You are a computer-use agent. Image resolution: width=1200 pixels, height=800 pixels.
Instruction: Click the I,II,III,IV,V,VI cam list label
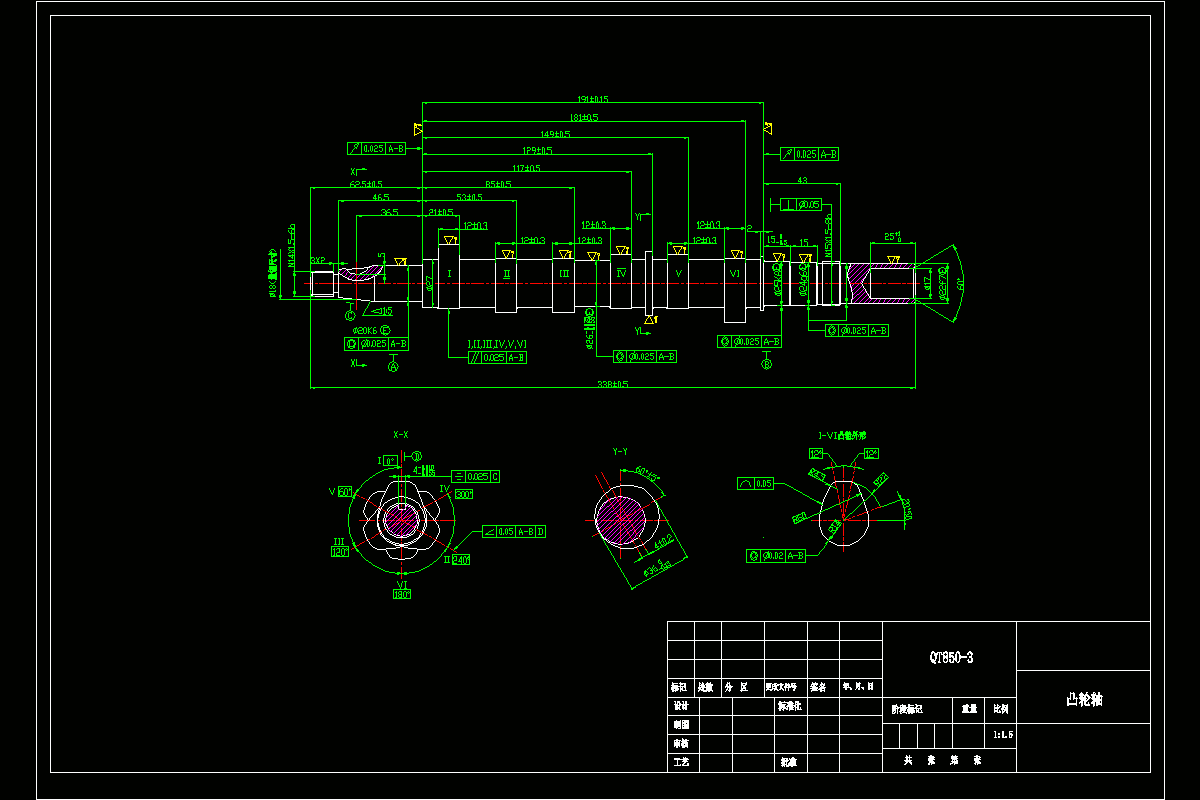tap(496, 344)
